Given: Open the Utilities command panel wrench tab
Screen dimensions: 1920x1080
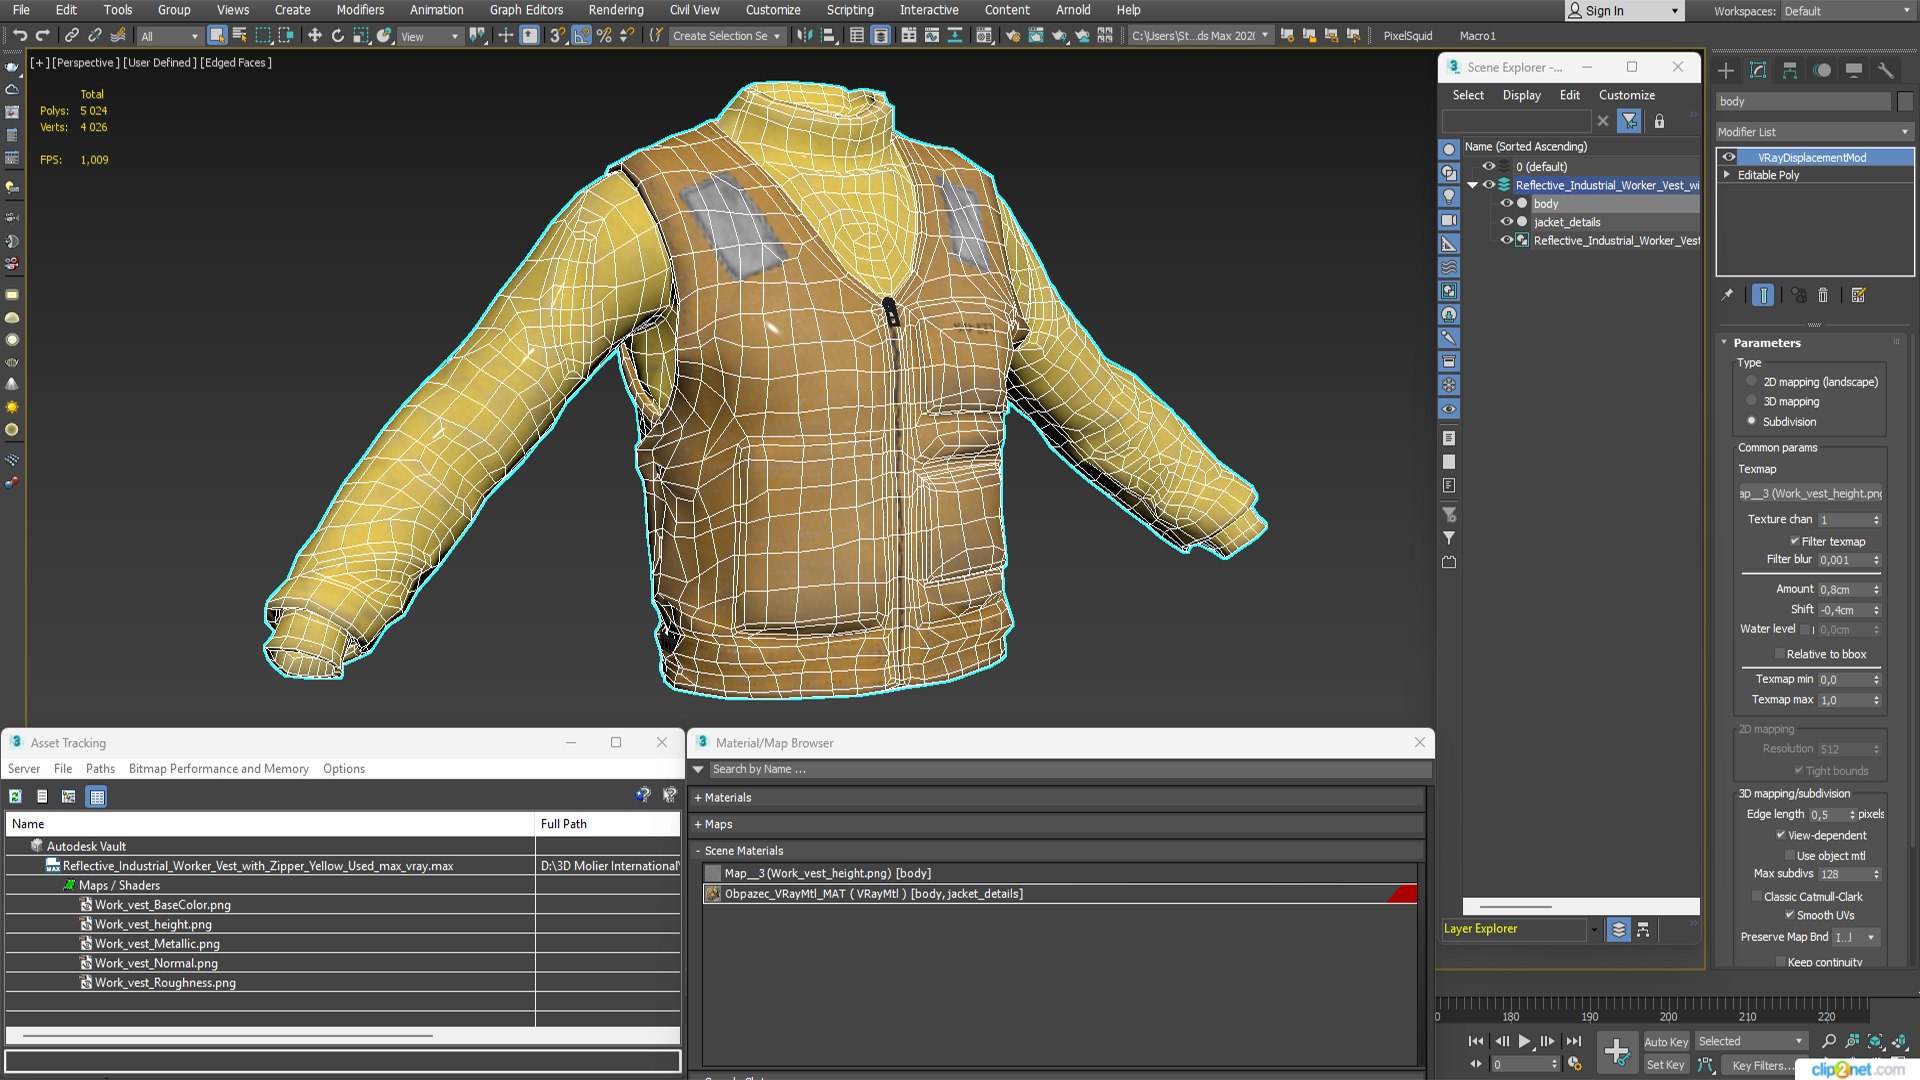Looking at the screenshot, I should click(1886, 70).
